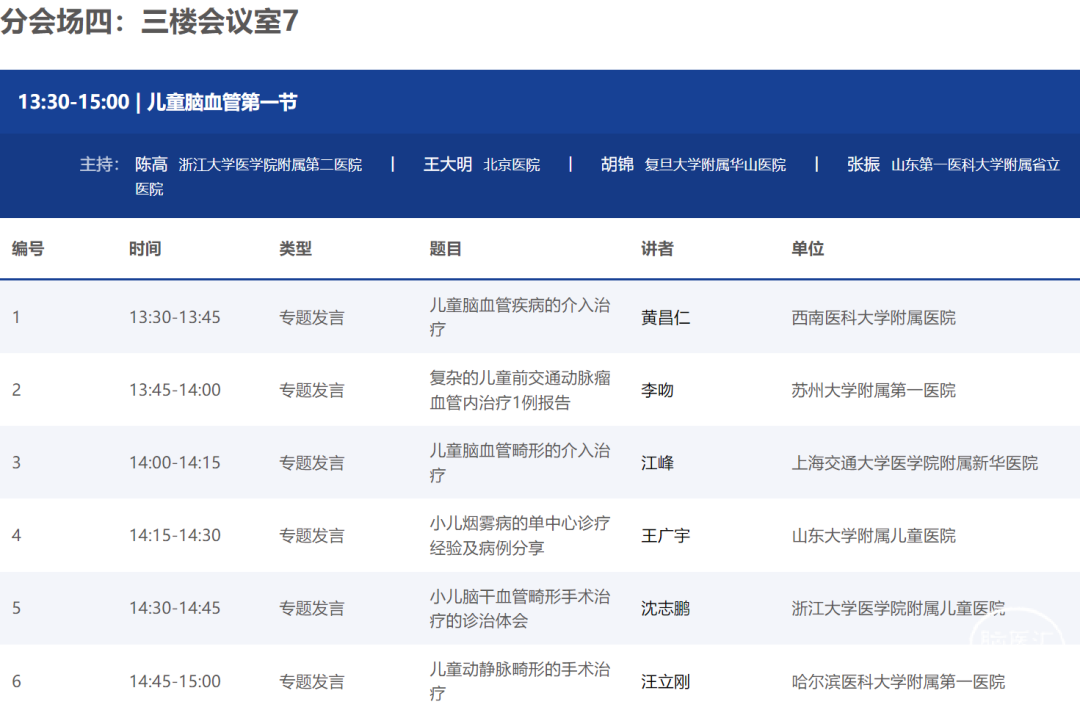Screen dimensions: 1080x707
Task: Click the 编号 column header
Action: [x=28, y=249]
